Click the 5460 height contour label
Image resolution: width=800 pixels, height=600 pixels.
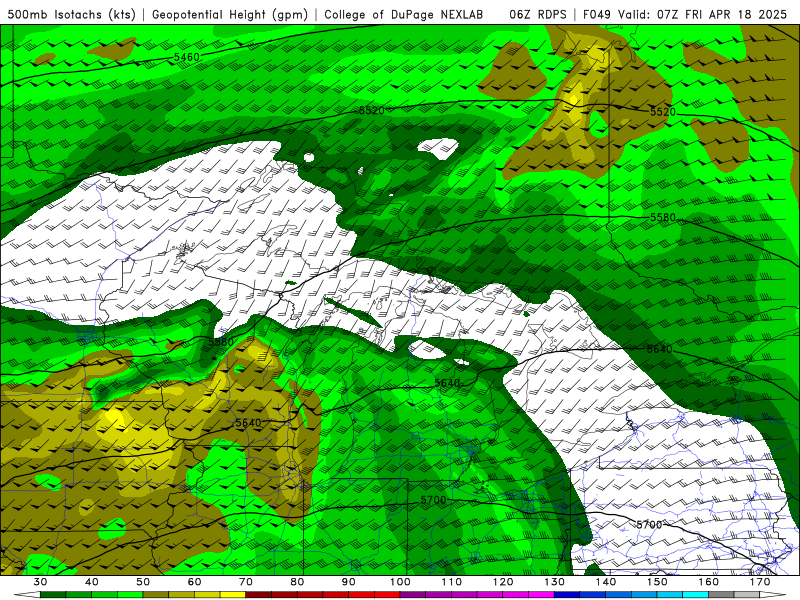click(x=187, y=57)
